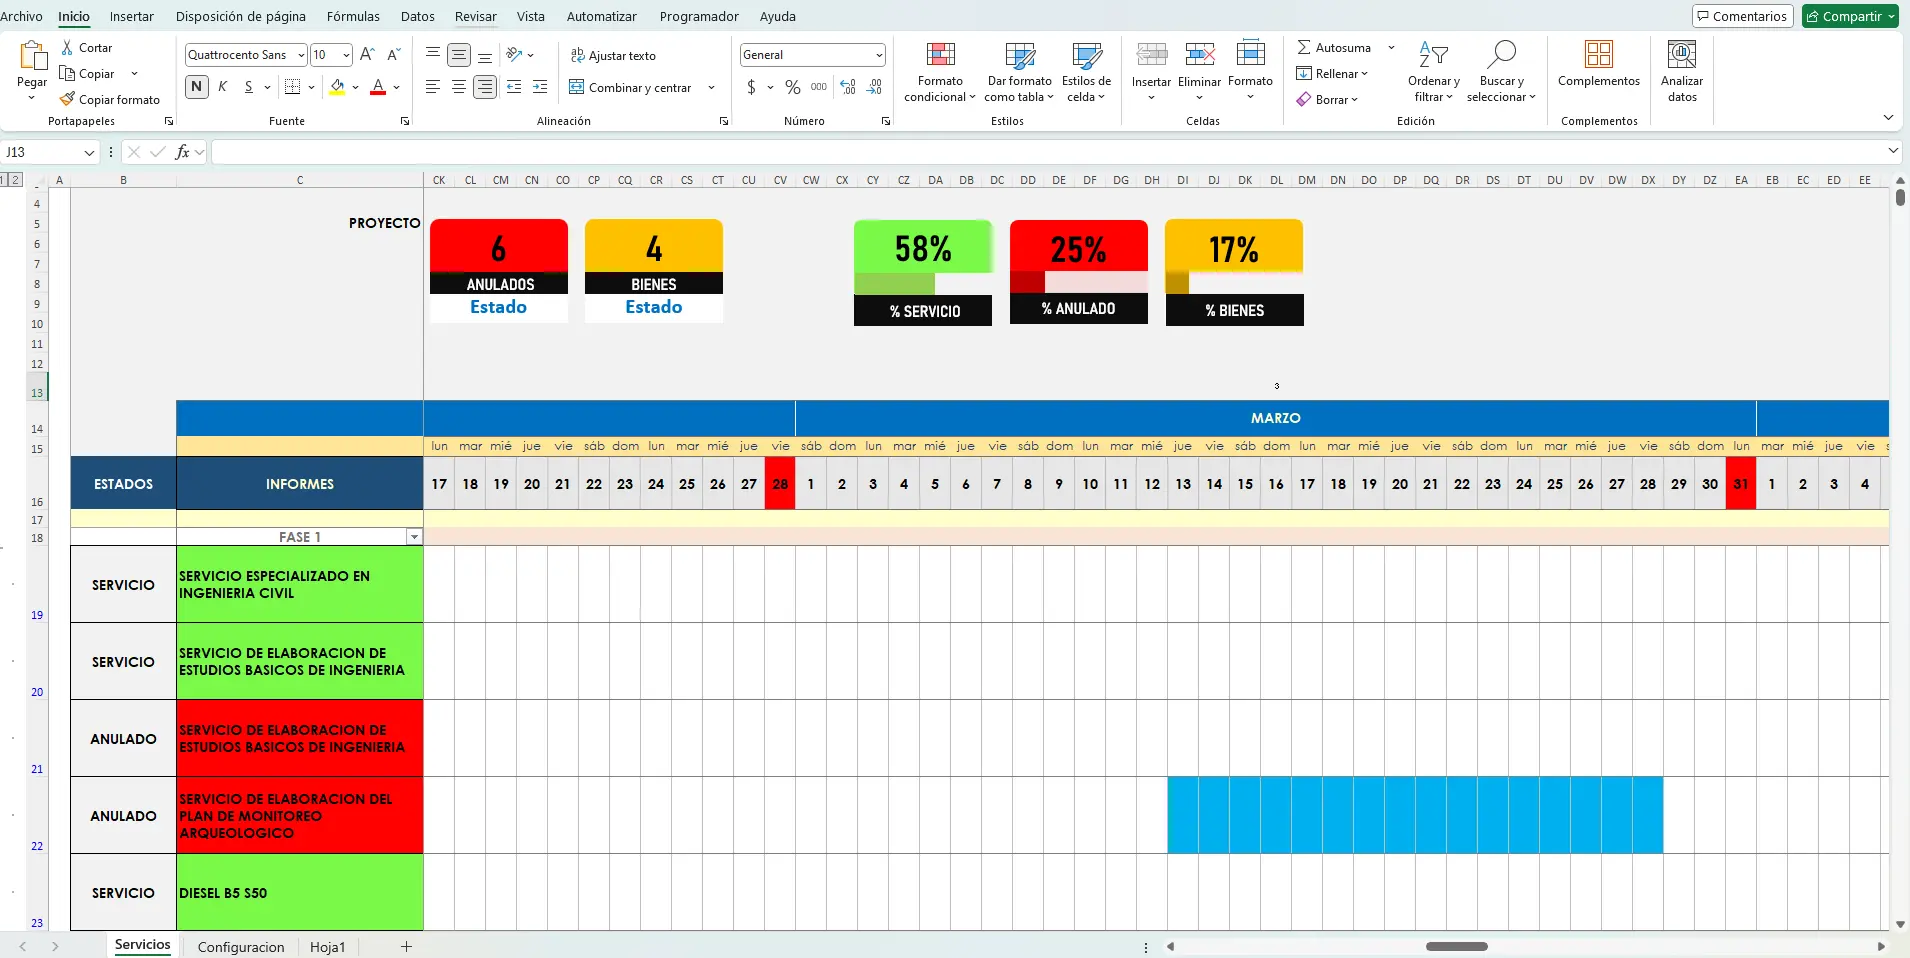Open the Combinar y centrar dropdown arrow
Viewport: 1910px width, 958px height.
pyautogui.click(x=711, y=87)
